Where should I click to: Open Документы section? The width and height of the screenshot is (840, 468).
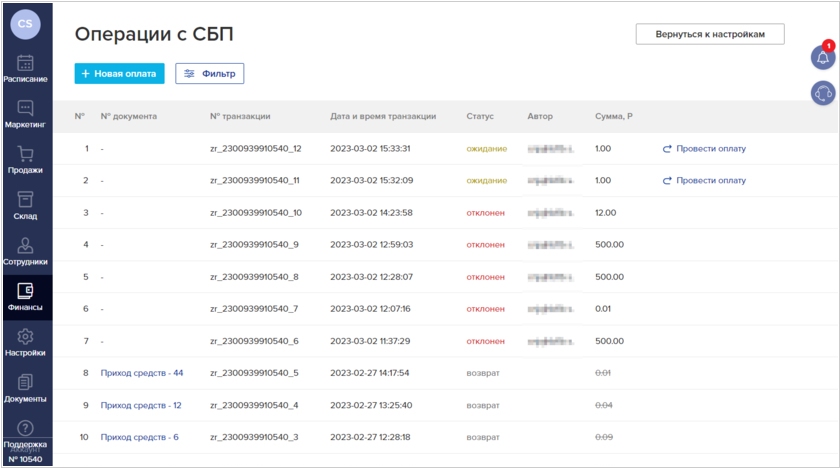tap(25, 389)
